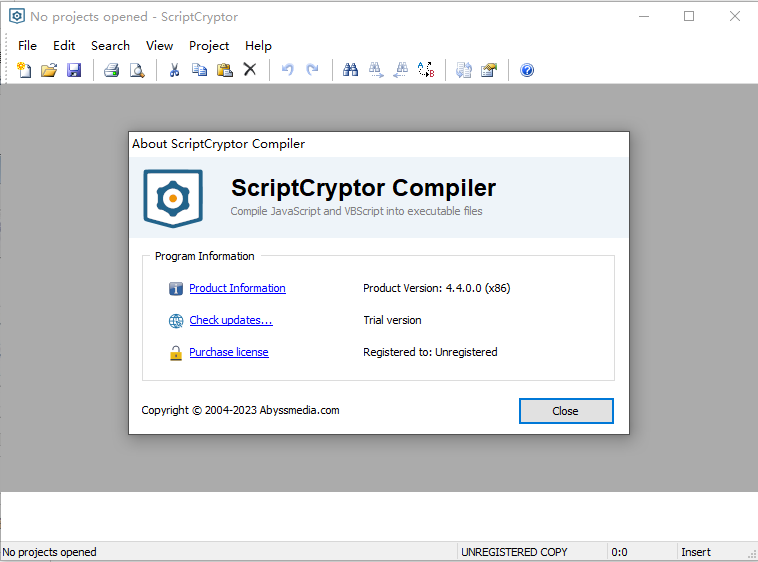Open Print Preview from toolbar
758x562 pixels.
pos(137,70)
